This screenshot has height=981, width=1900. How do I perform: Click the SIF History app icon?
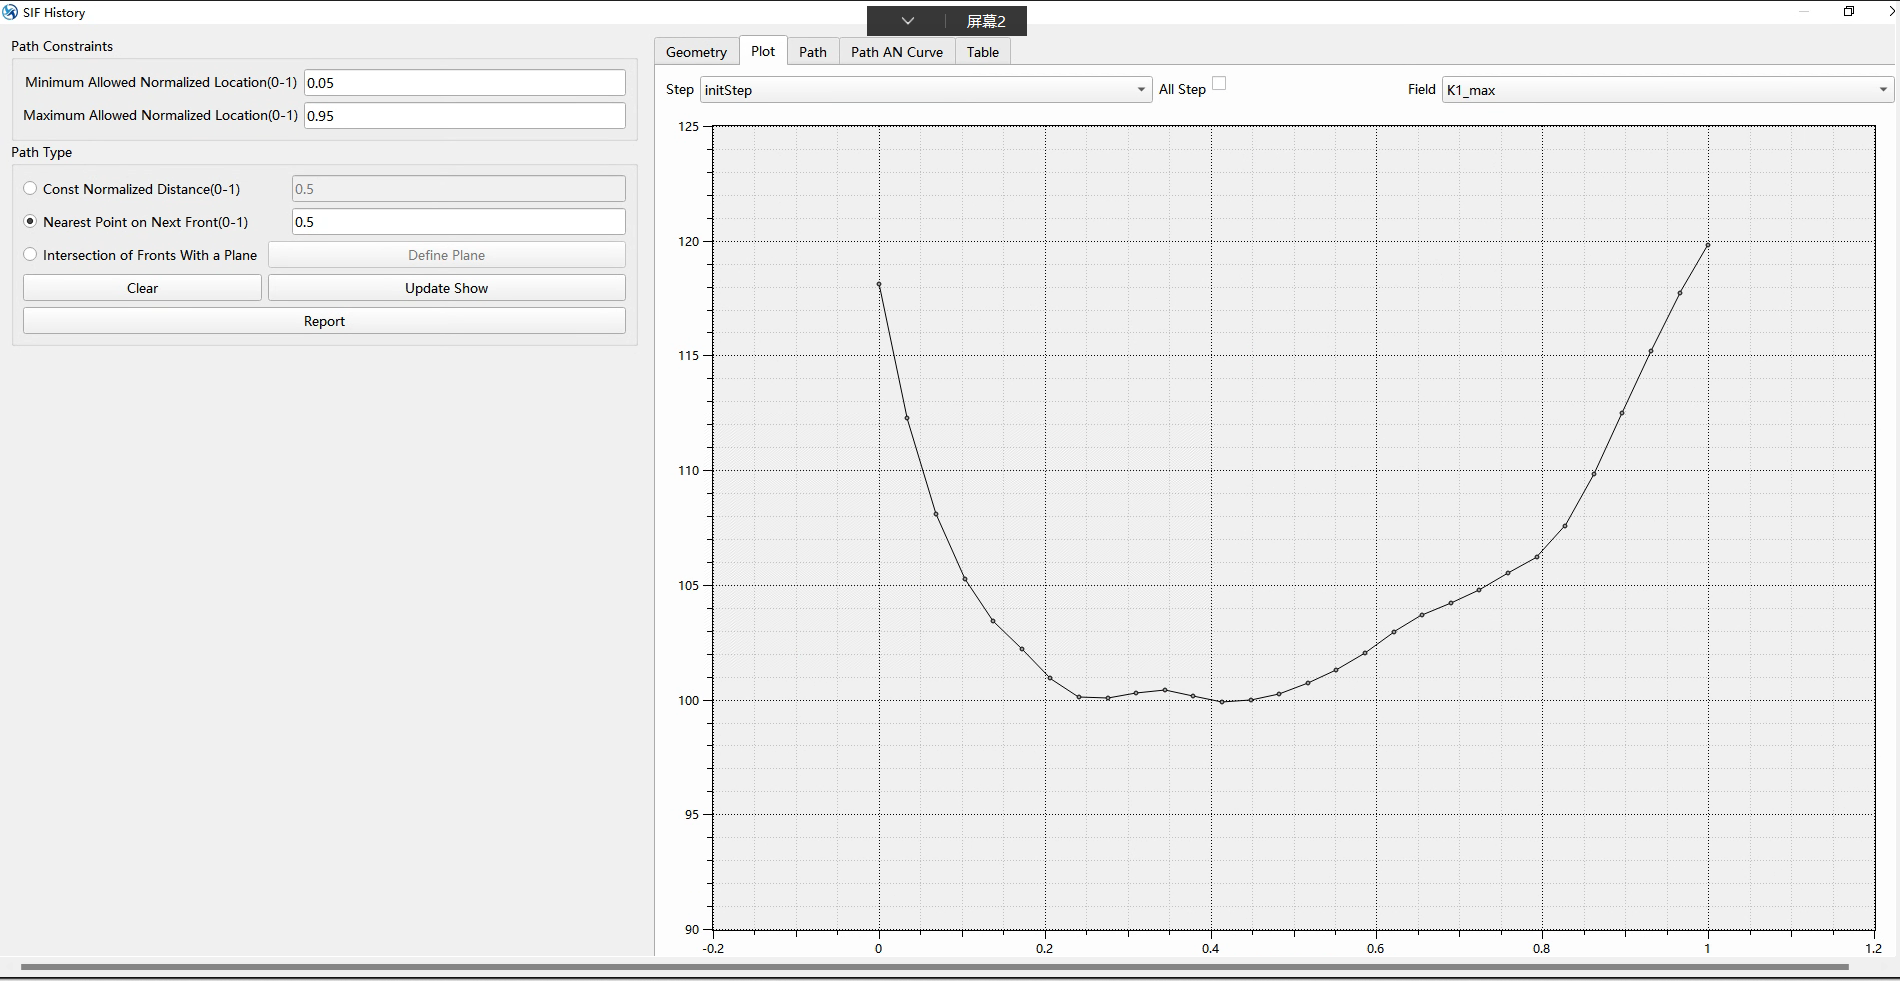pyautogui.click(x=10, y=12)
